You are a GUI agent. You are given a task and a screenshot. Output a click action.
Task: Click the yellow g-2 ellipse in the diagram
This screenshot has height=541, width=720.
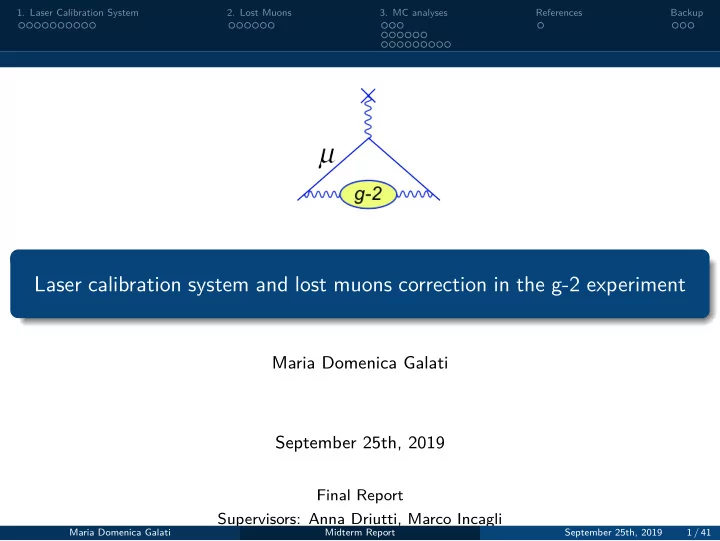(x=368, y=194)
